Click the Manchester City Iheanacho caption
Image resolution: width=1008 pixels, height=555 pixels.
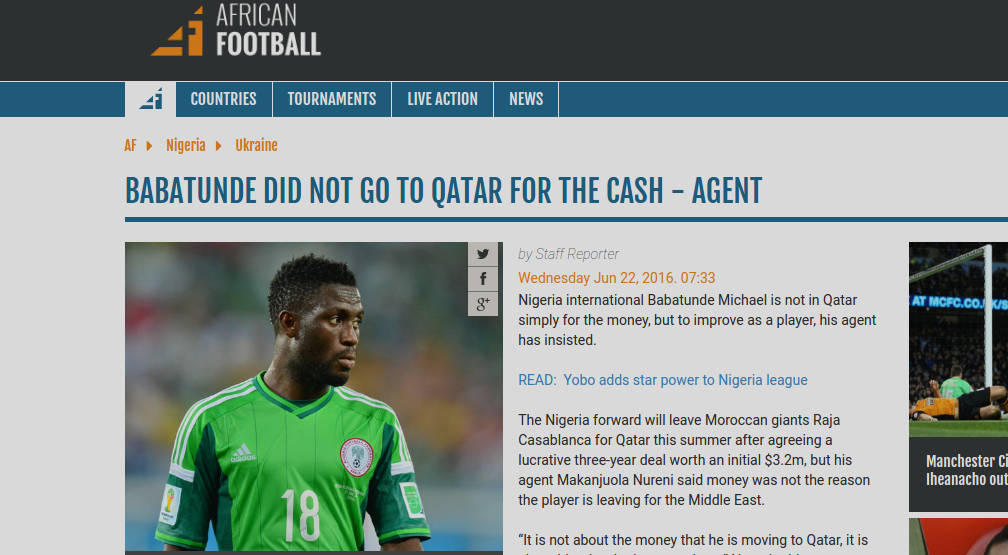click(x=966, y=470)
